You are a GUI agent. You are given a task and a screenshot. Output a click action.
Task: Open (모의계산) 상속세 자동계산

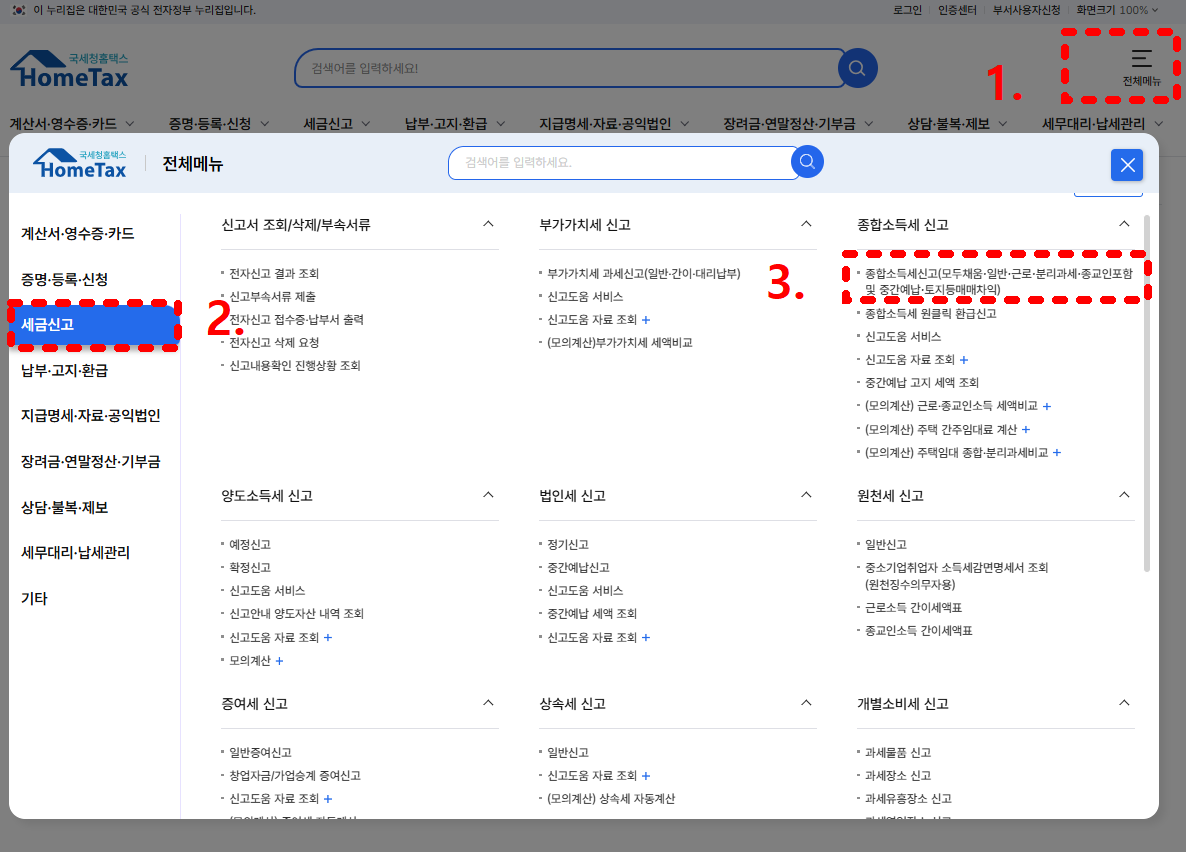[x=611, y=799]
